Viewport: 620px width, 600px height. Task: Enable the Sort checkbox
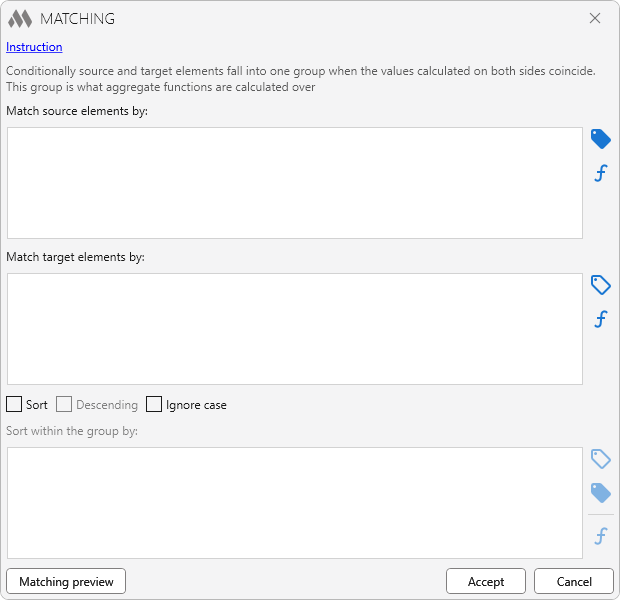pyautogui.click(x=14, y=404)
